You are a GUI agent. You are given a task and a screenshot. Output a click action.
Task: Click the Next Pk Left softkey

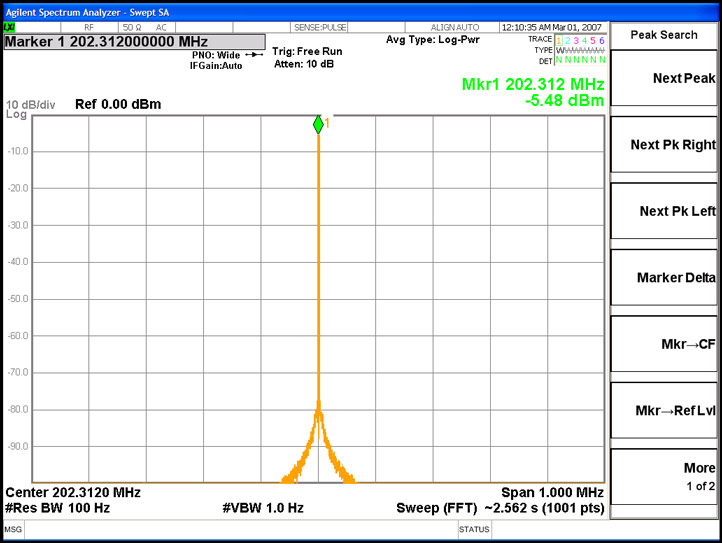click(664, 211)
